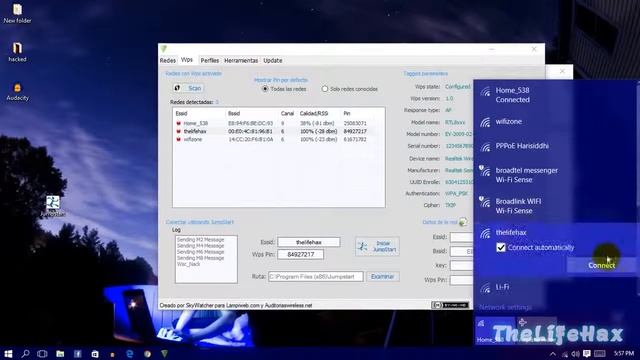Open Facebook app in taskbar
The image size is (640, 360).
[x=78, y=353]
